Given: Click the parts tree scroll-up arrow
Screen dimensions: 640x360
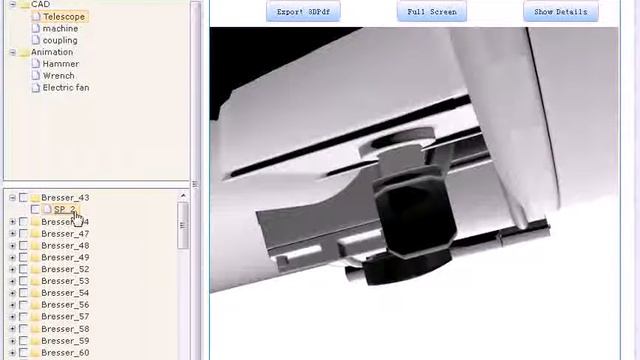Looking at the screenshot, I should point(183,196).
